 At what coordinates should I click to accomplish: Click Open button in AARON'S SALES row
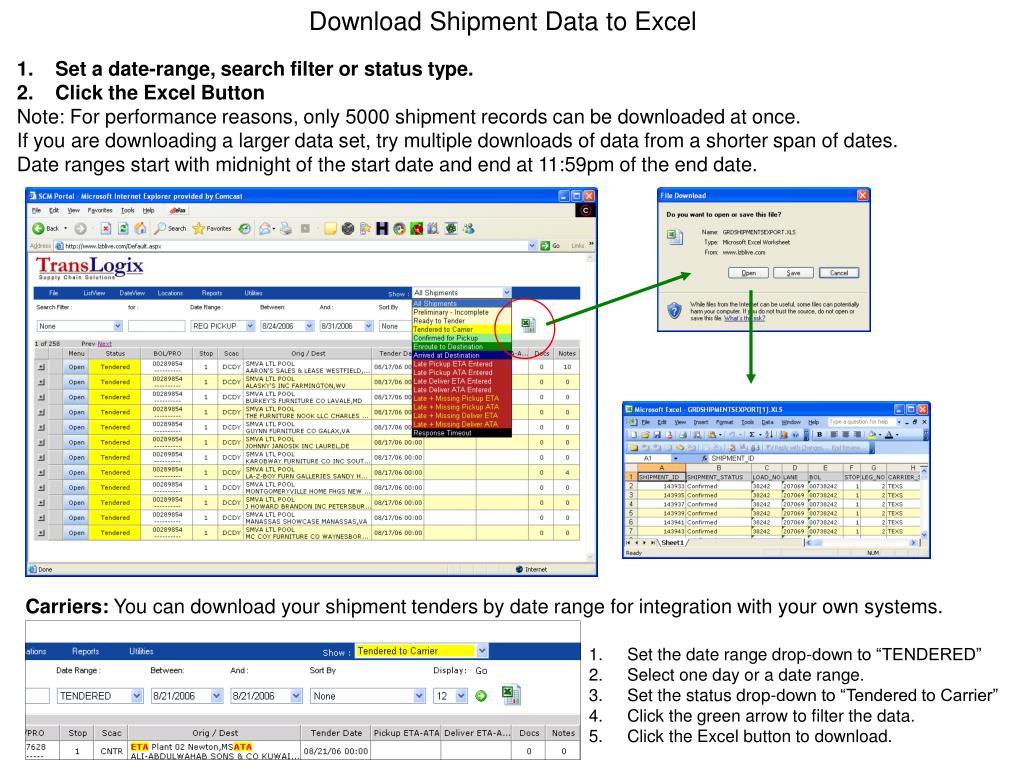point(76,367)
